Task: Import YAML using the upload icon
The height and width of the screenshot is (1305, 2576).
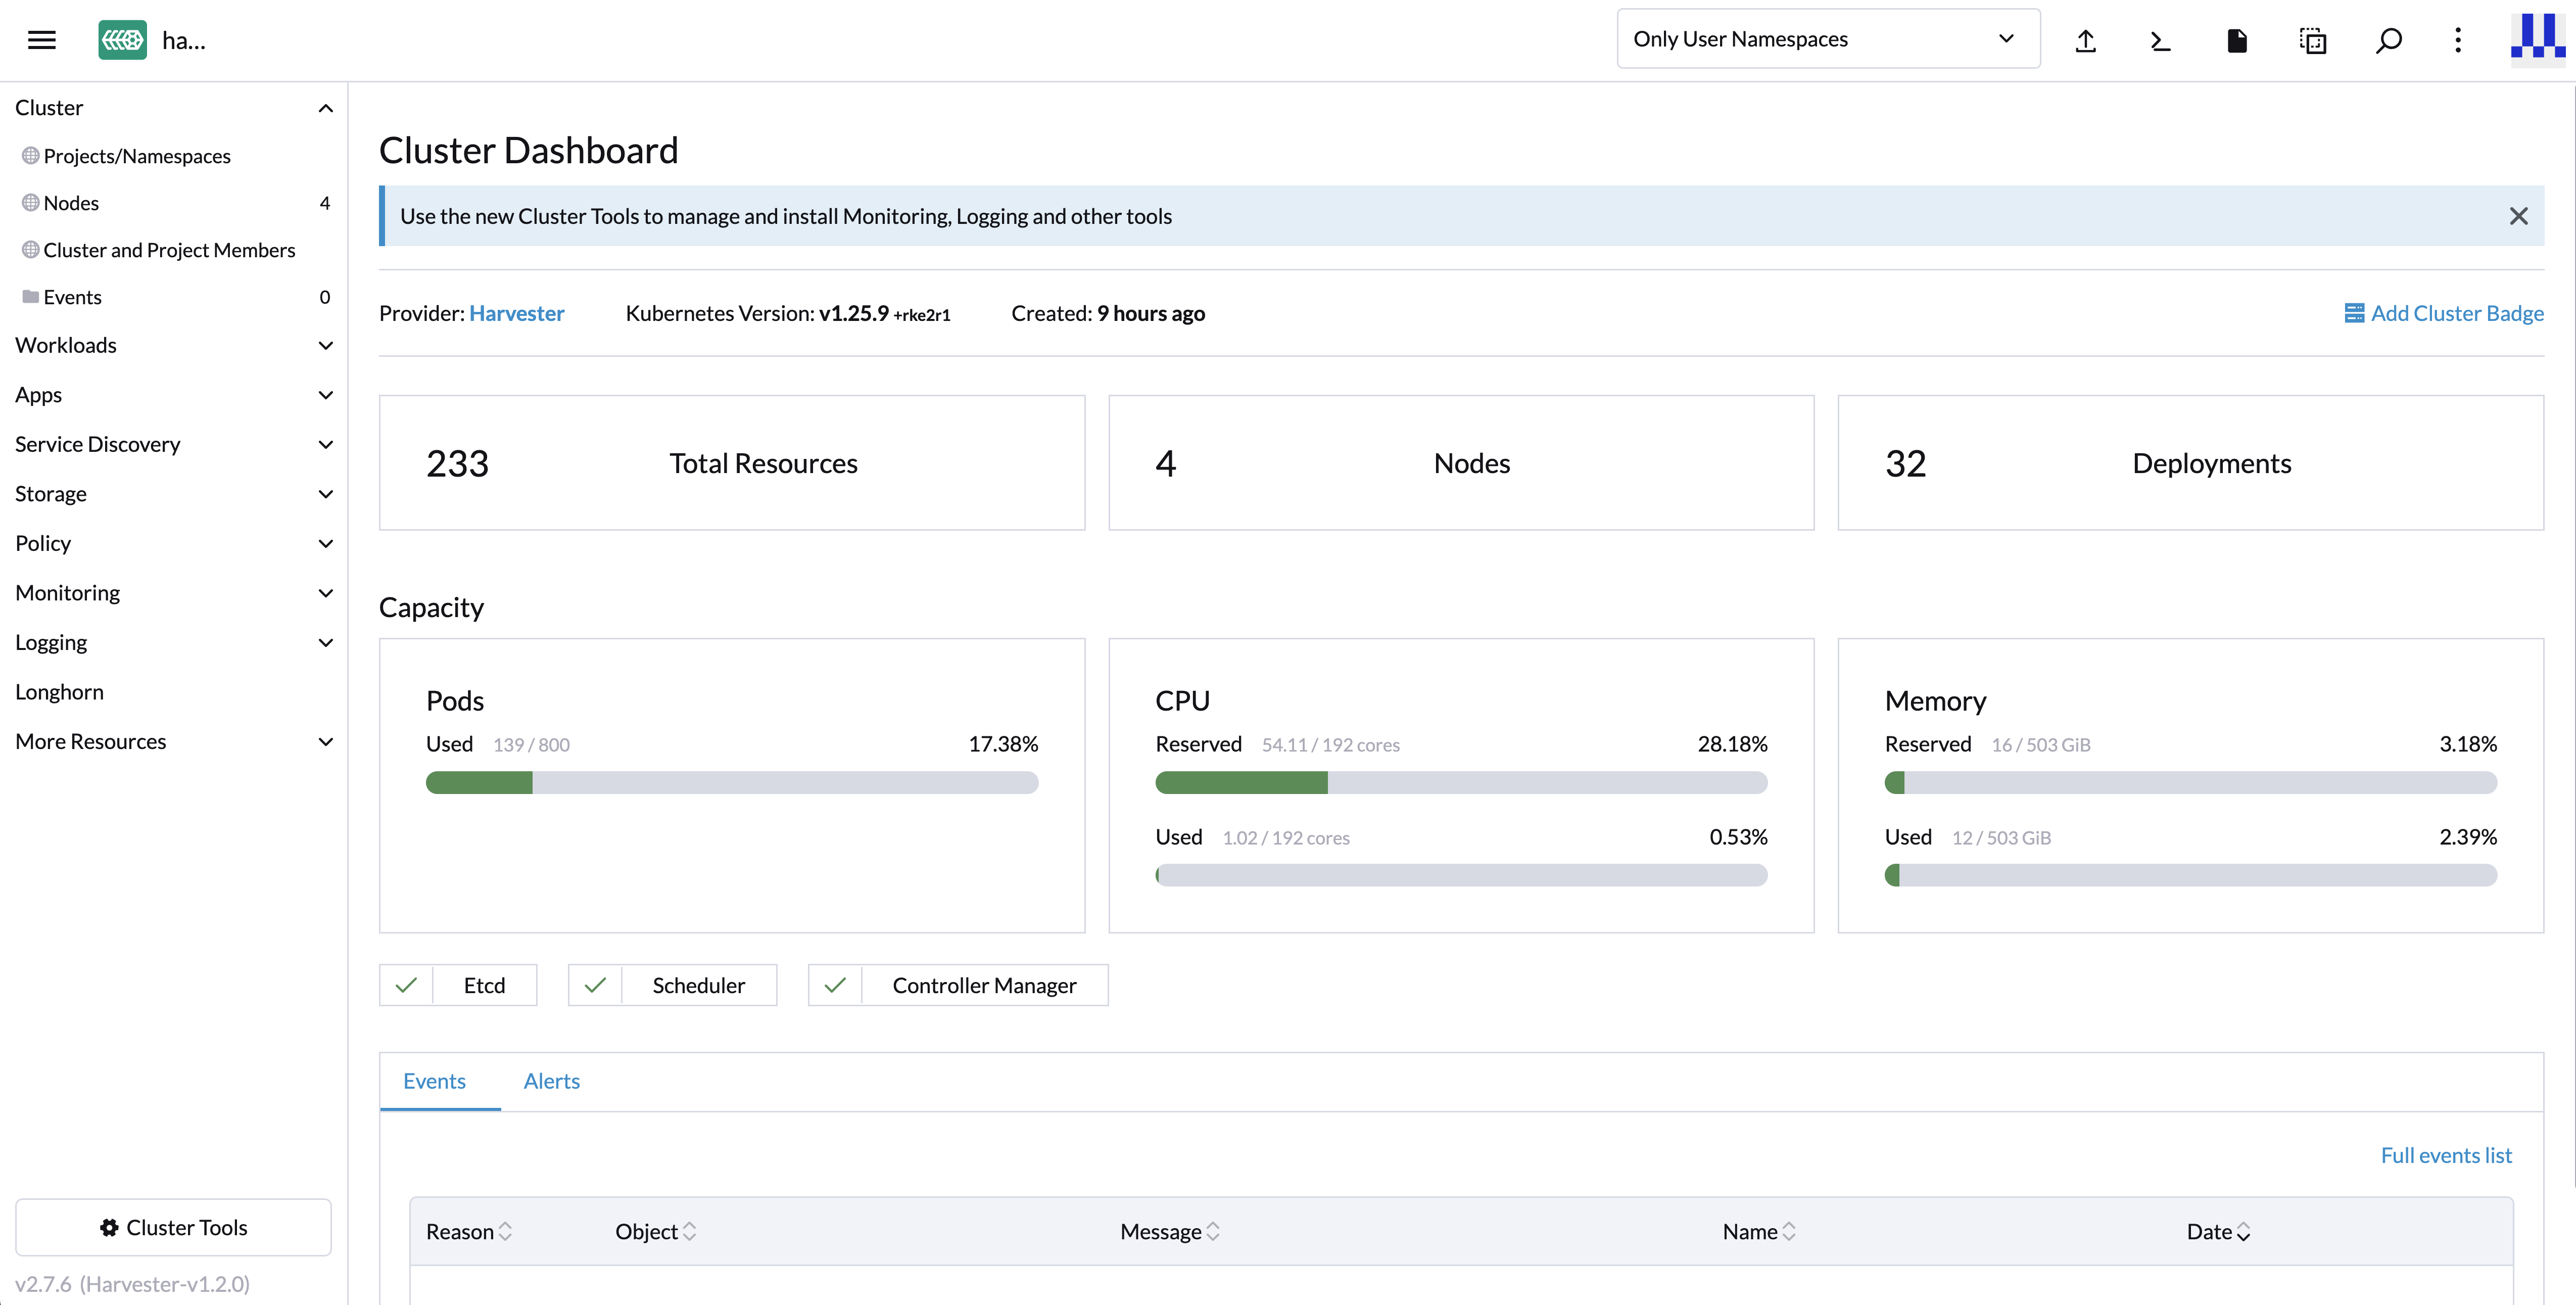Action: [x=2086, y=40]
